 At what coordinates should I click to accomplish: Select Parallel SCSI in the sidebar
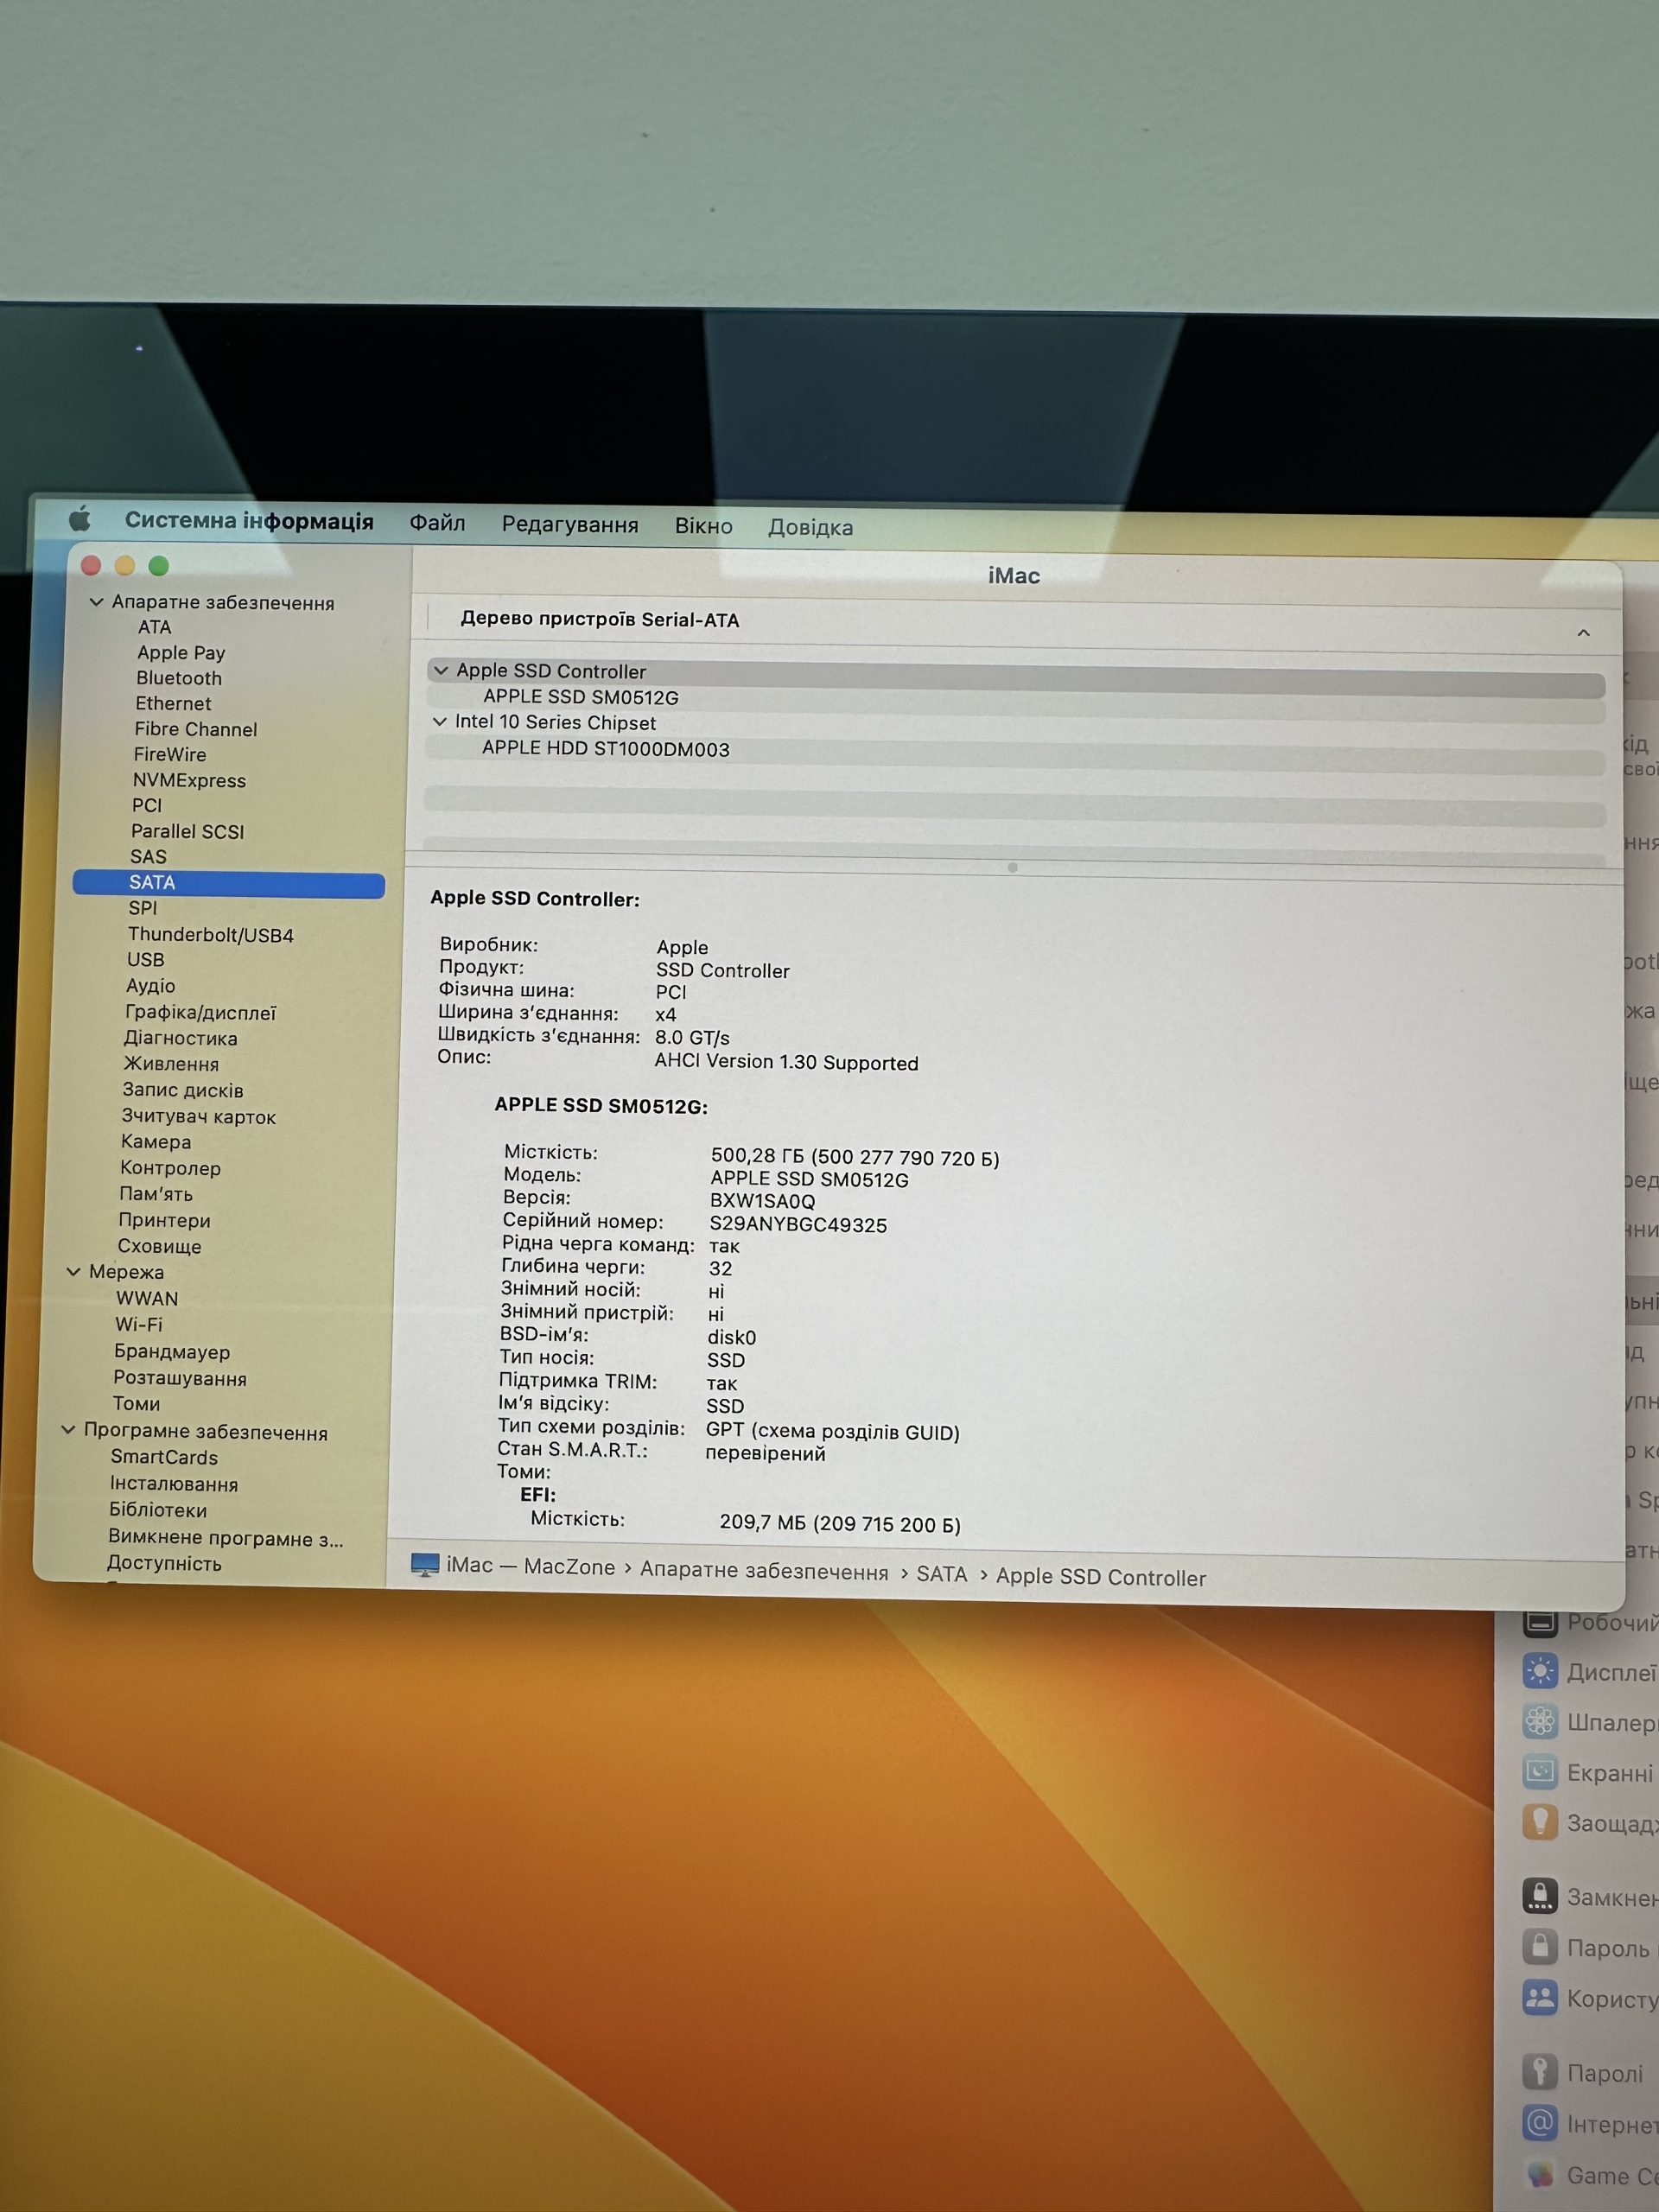187,831
